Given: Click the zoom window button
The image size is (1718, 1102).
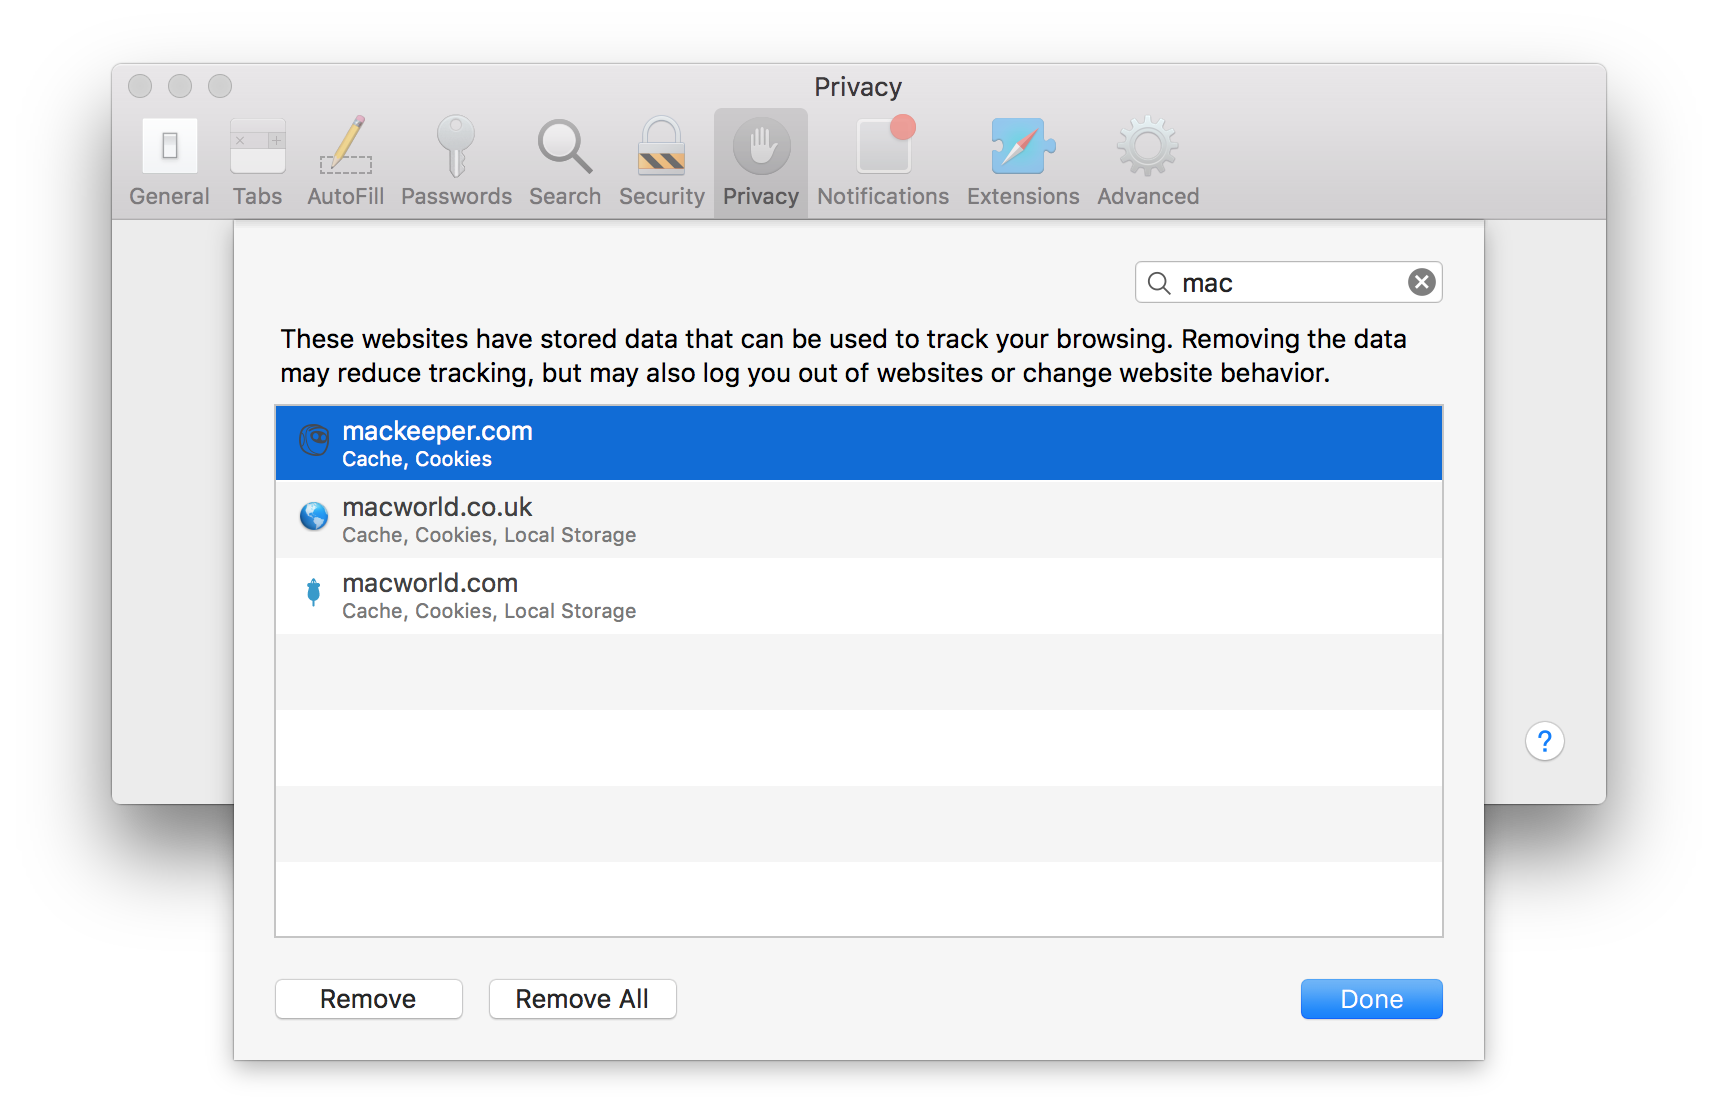Looking at the screenshot, I should (x=220, y=86).
